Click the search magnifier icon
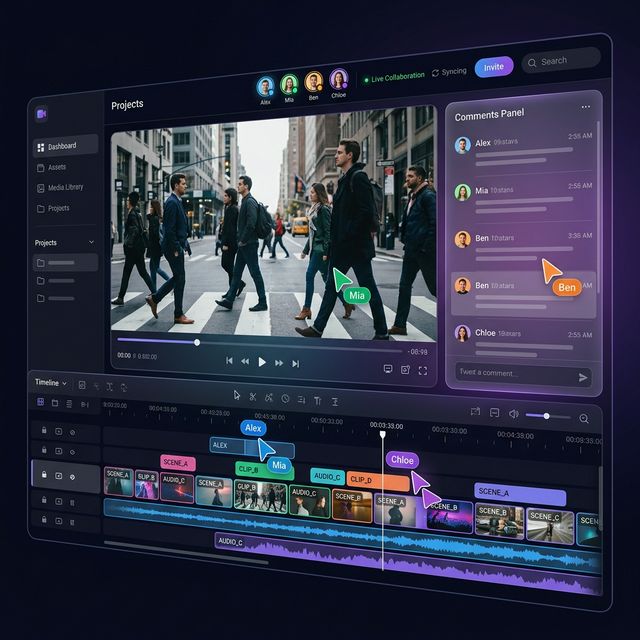The height and width of the screenshot is (640, 640). (532, 63)
